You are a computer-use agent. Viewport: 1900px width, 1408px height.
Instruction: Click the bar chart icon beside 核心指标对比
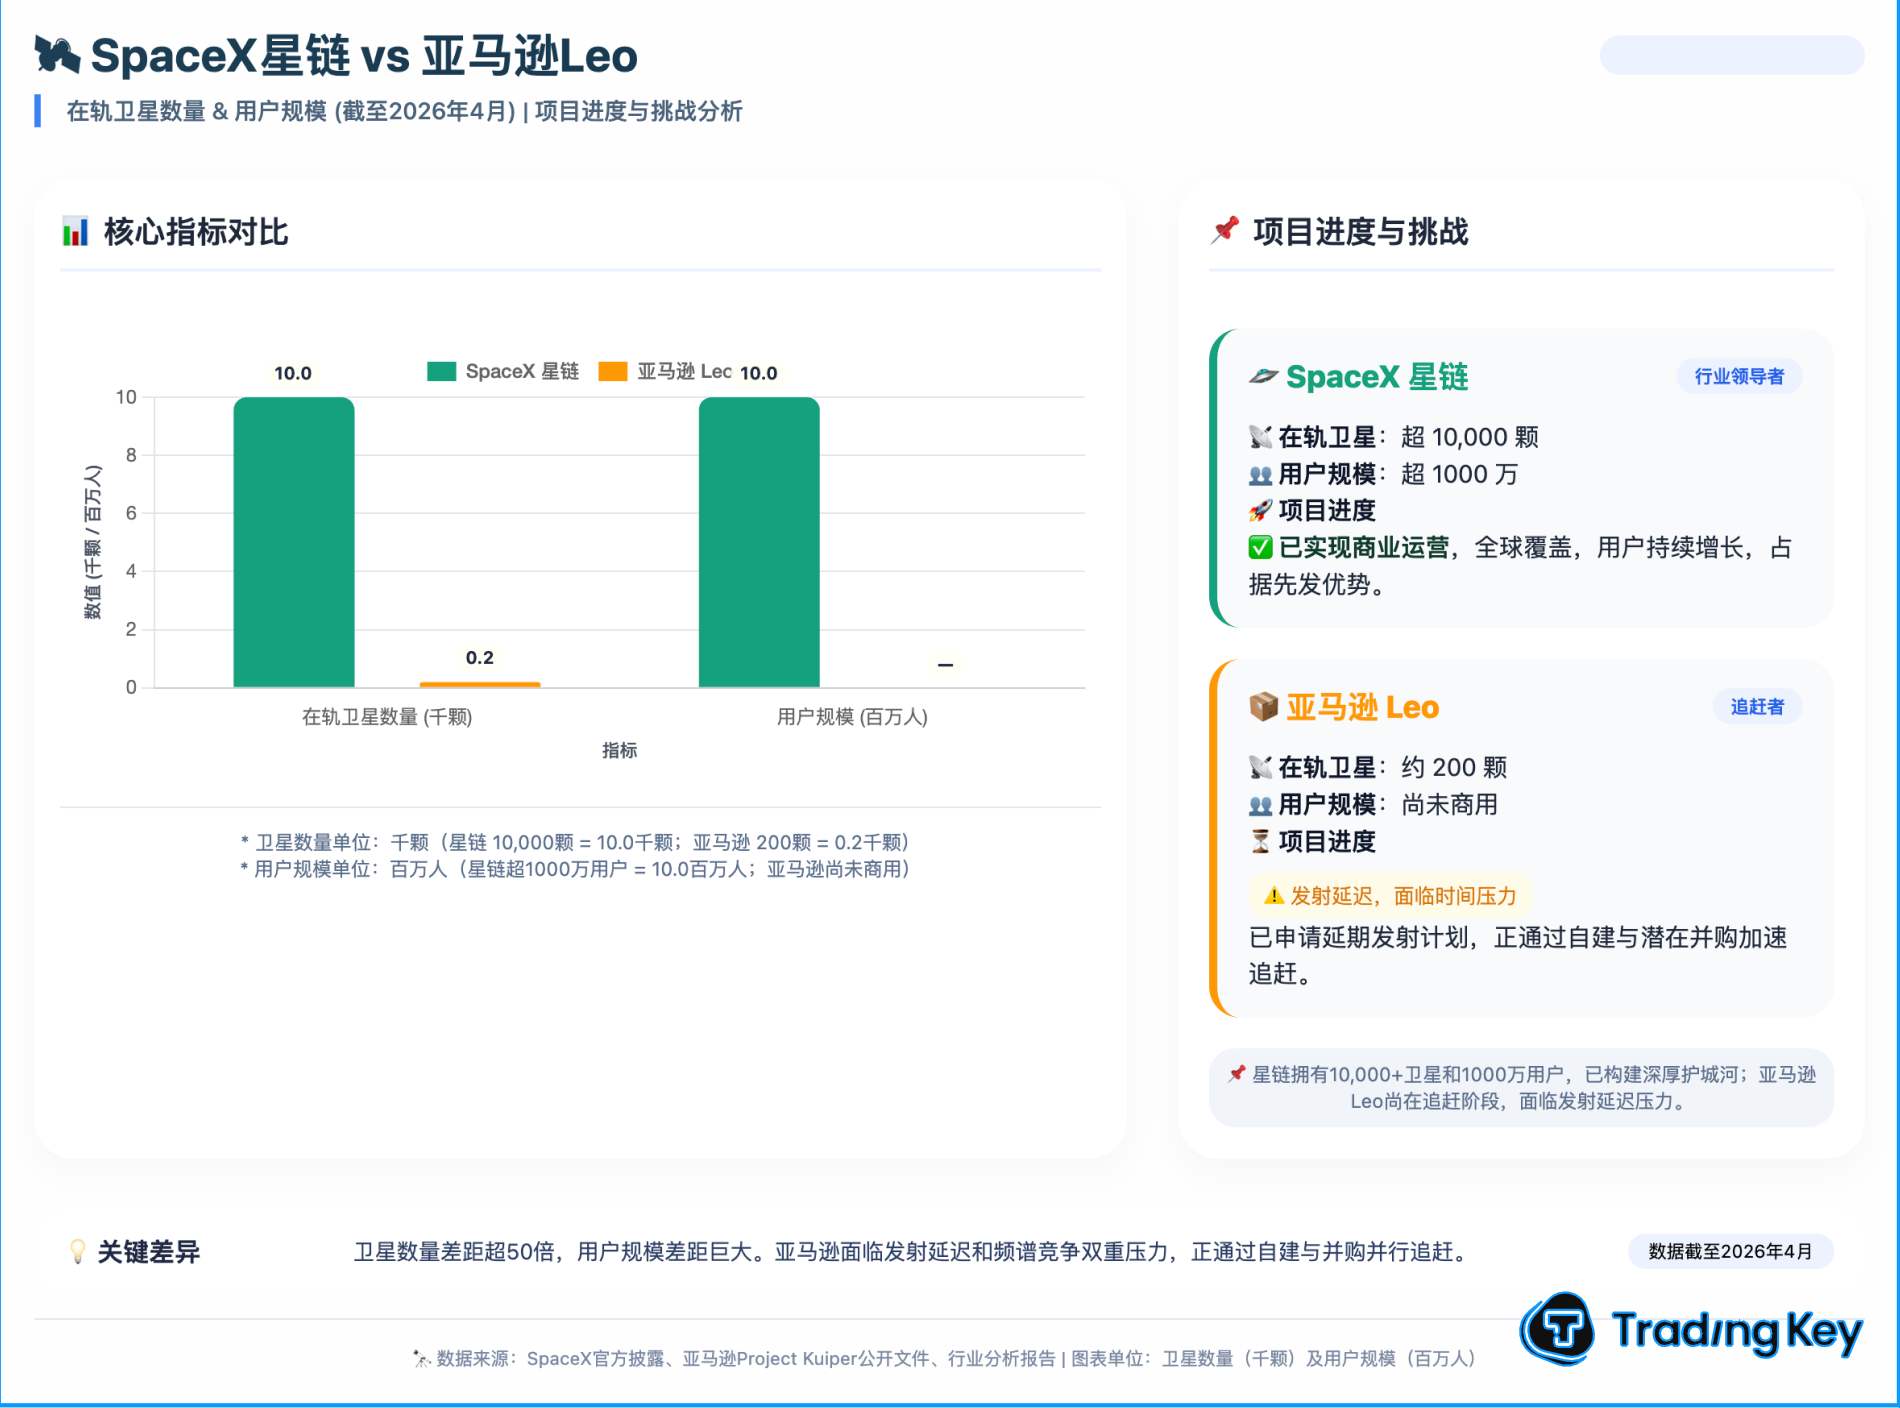(x=75, y=232)
